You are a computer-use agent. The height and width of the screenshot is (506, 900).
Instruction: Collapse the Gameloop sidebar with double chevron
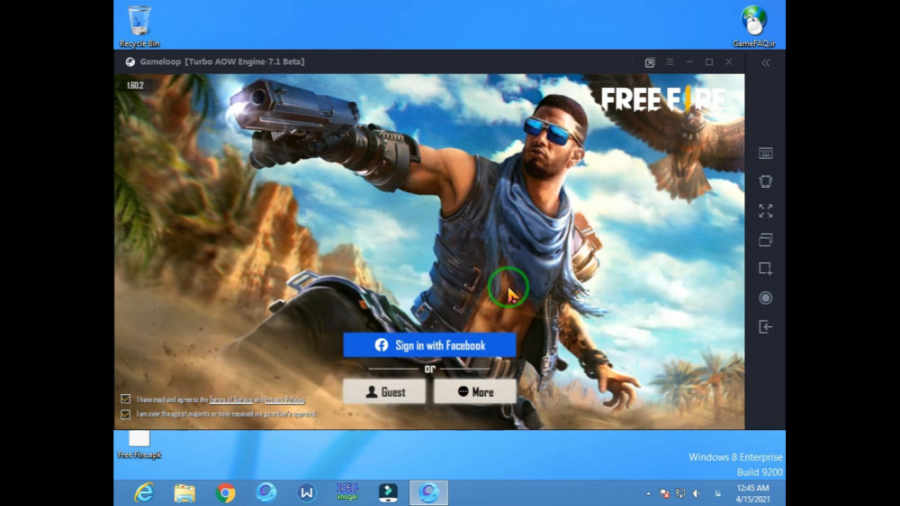point(765,62)
